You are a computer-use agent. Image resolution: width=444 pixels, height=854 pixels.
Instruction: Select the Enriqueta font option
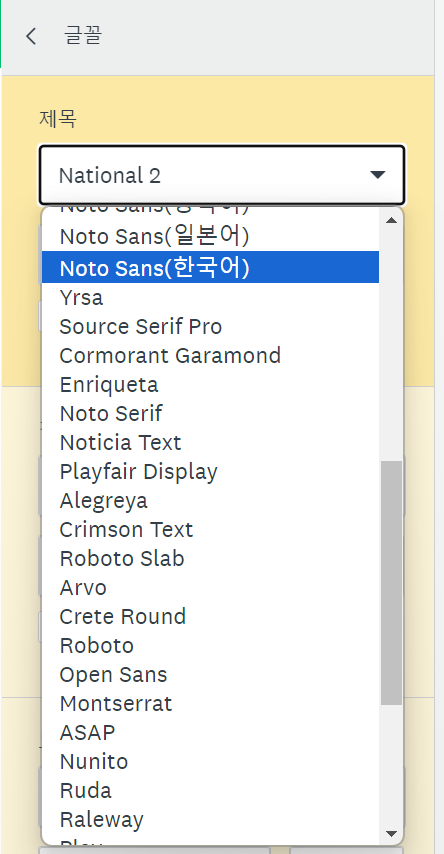pyautogui.click(x=210, y=385)
